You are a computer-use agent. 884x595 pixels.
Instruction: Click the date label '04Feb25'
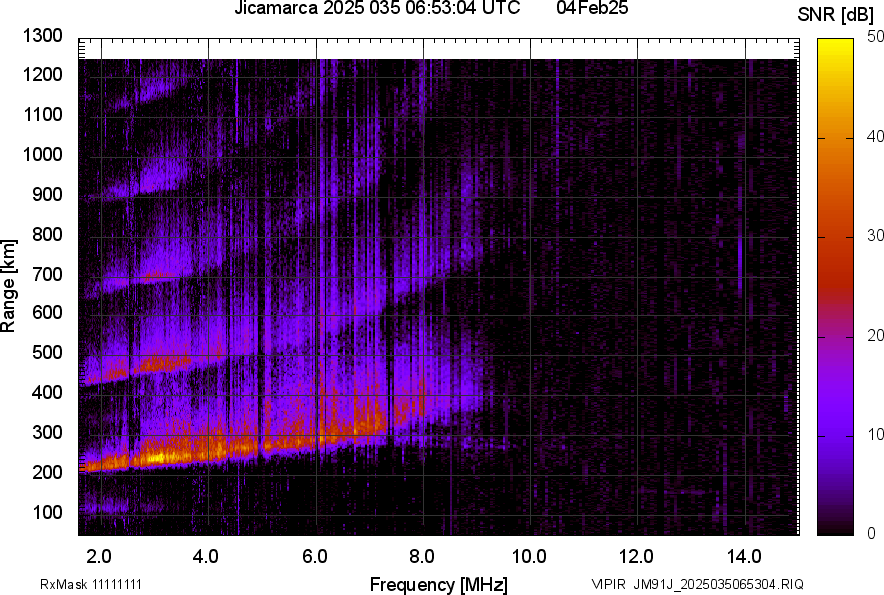(x=592, y=8)
